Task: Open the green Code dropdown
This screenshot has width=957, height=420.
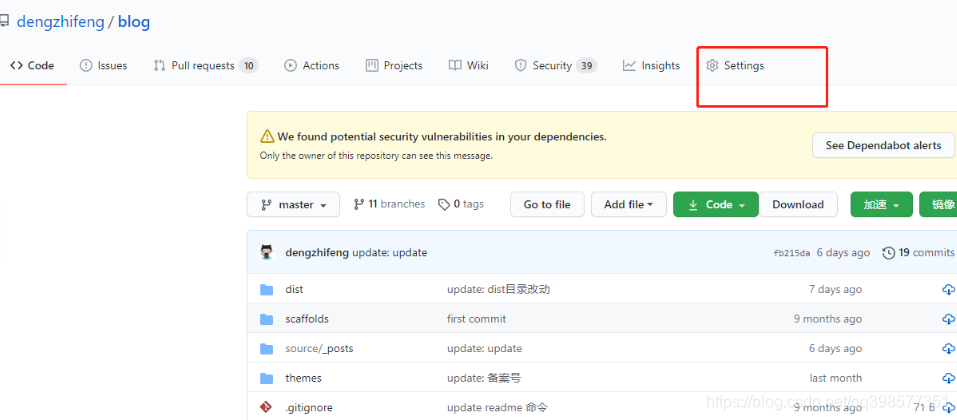Action: point(716,205)
